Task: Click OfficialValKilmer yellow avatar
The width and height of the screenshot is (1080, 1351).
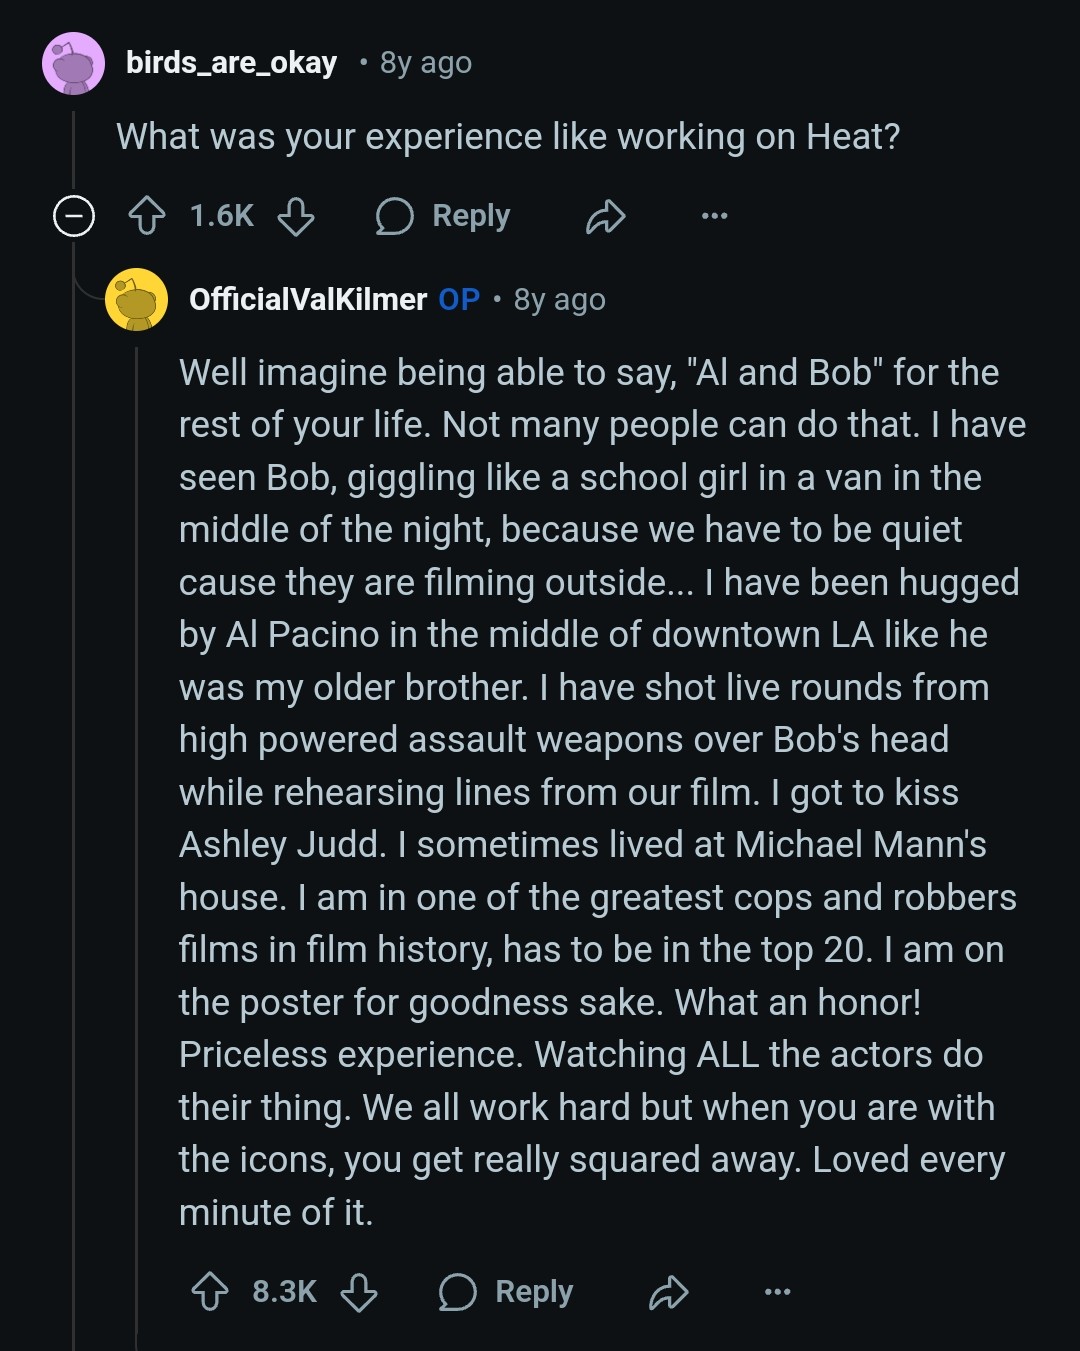Action: 137,299
